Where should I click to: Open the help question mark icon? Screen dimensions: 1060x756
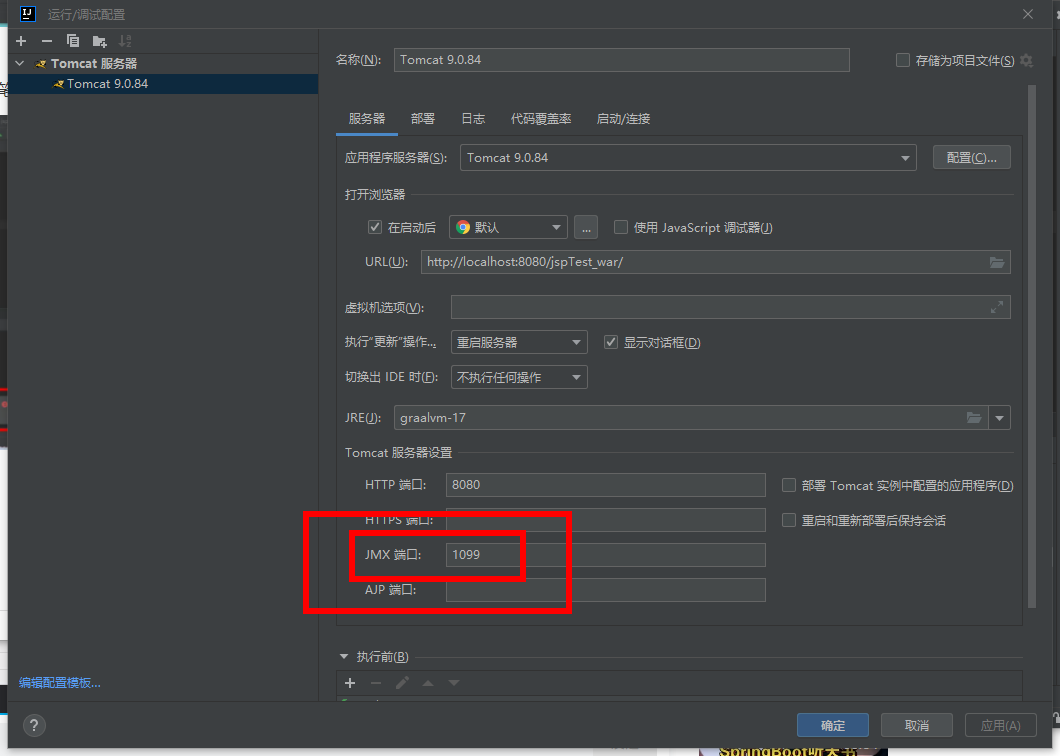[x=33, y=726]
